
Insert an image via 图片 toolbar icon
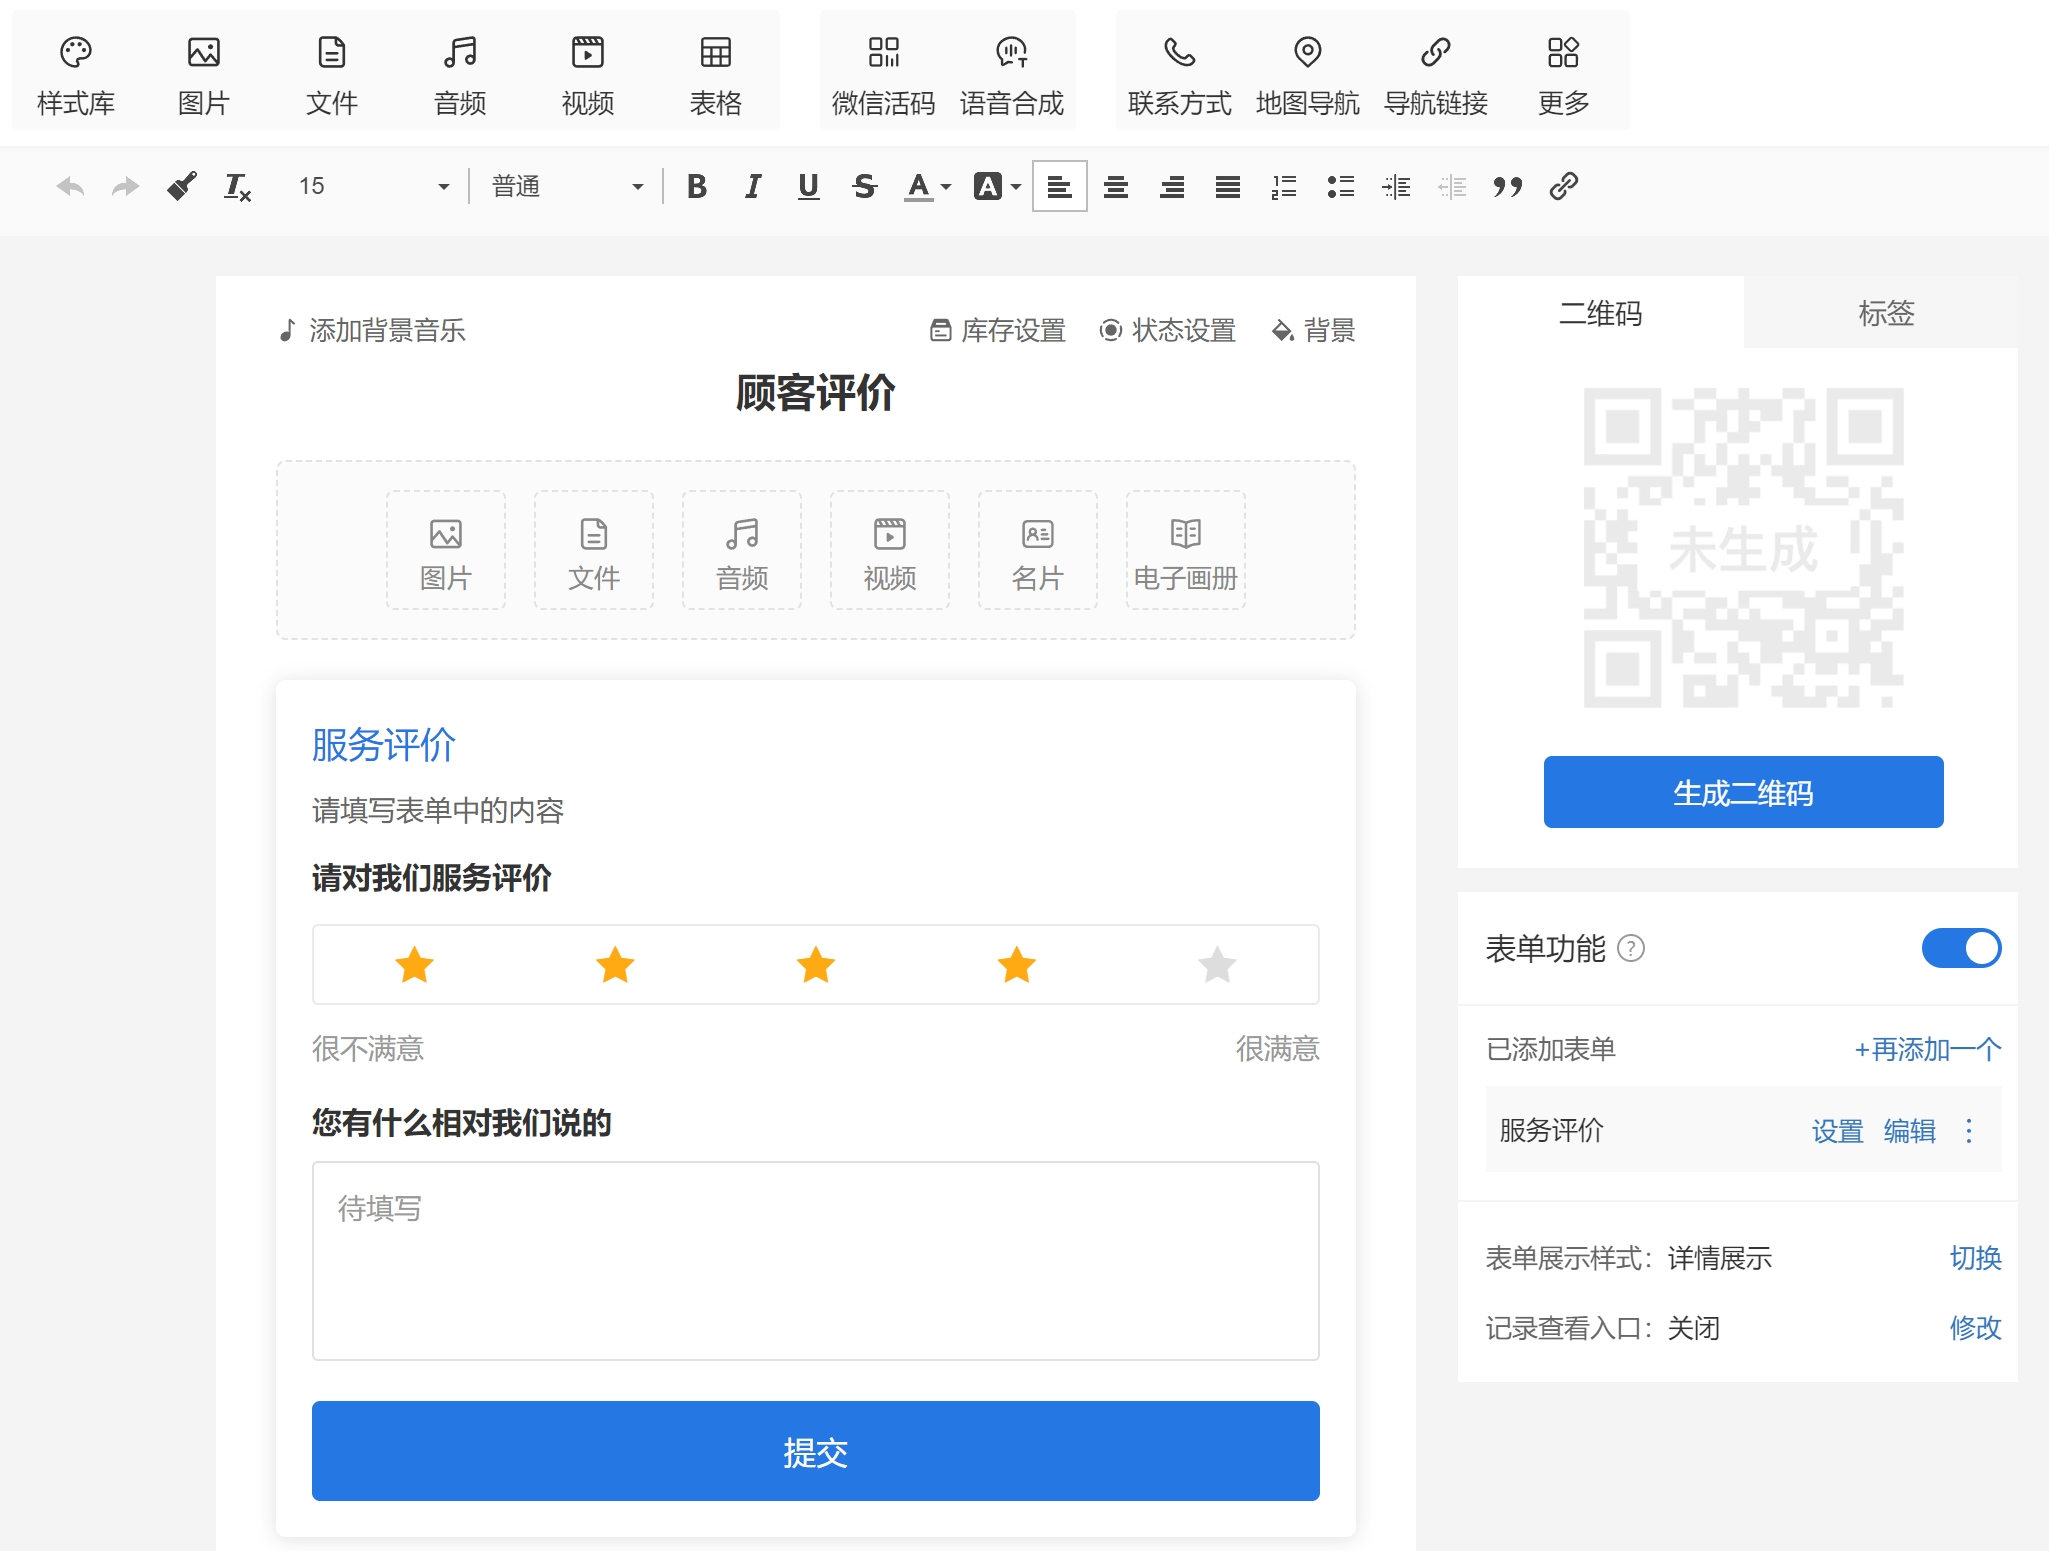[204, 75]
